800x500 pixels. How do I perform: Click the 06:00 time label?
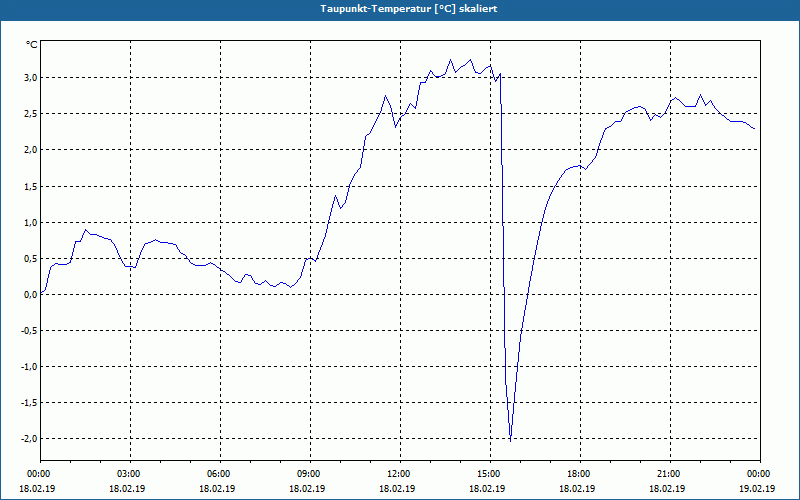click(x=220, y=474)
